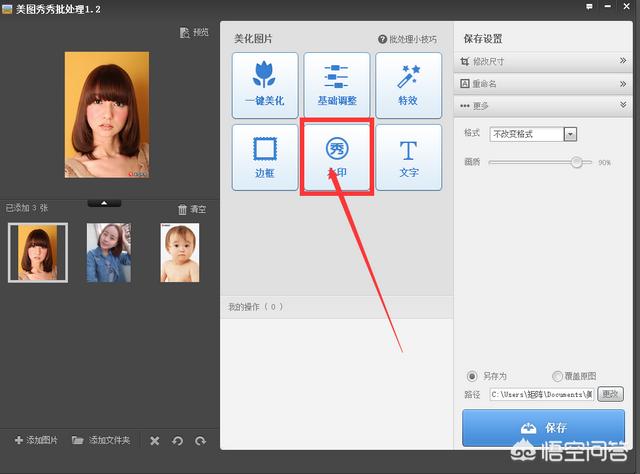Viewport: 640px width, 474px height.
Task: Click the 已添加 3 张 count label
Action: (x=27, y=208)
